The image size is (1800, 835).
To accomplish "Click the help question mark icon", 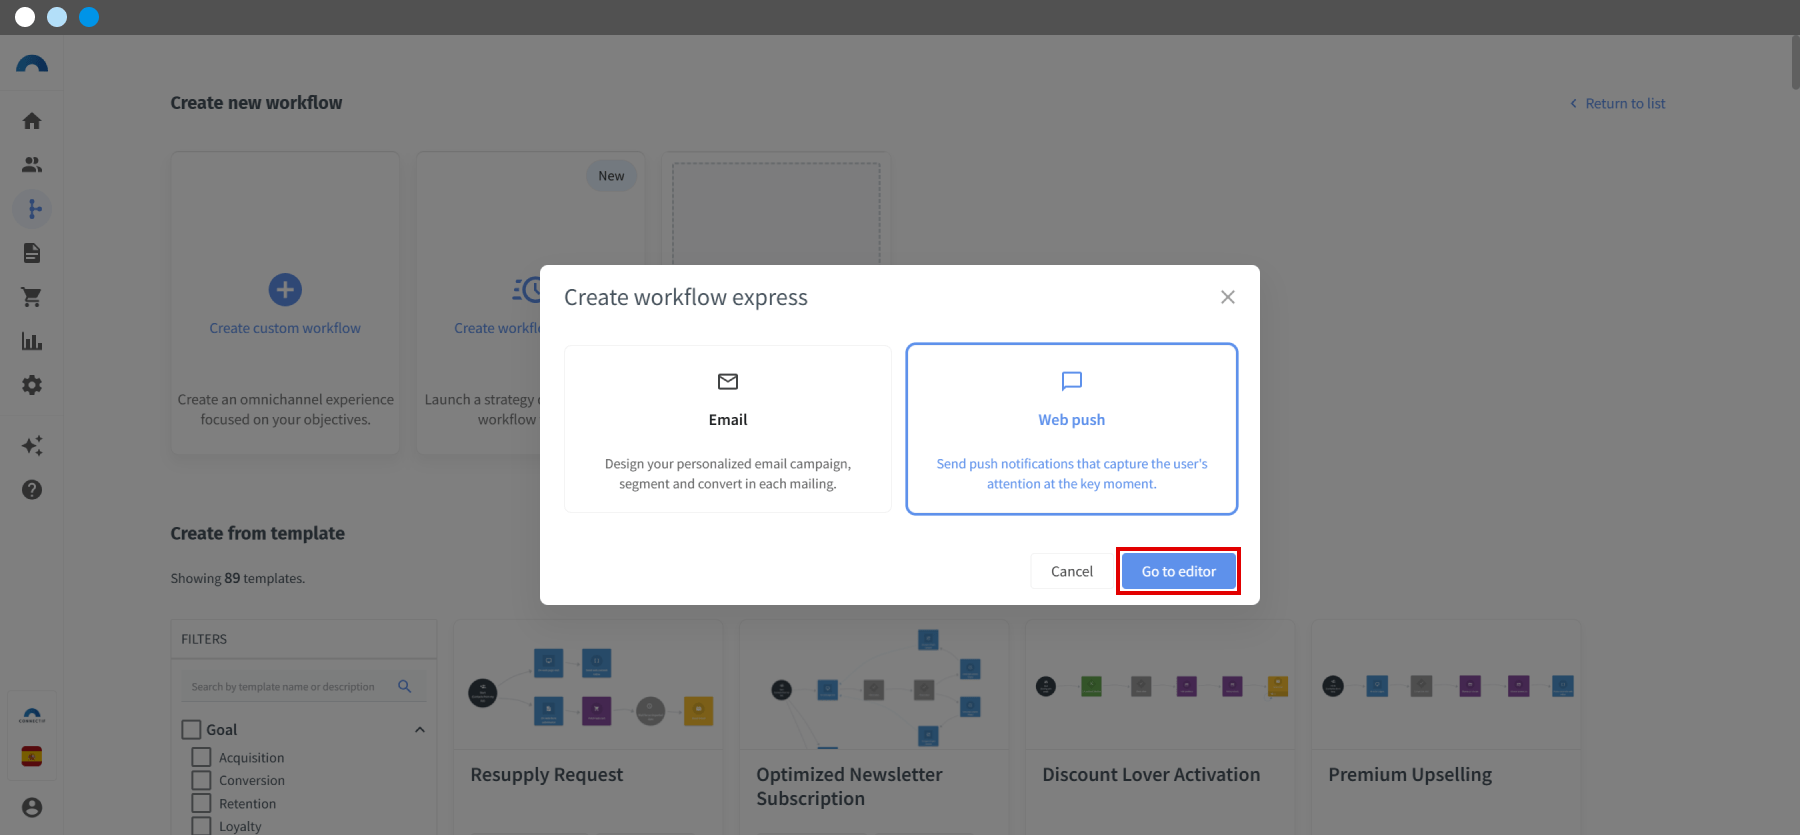I will pos(32,490).
